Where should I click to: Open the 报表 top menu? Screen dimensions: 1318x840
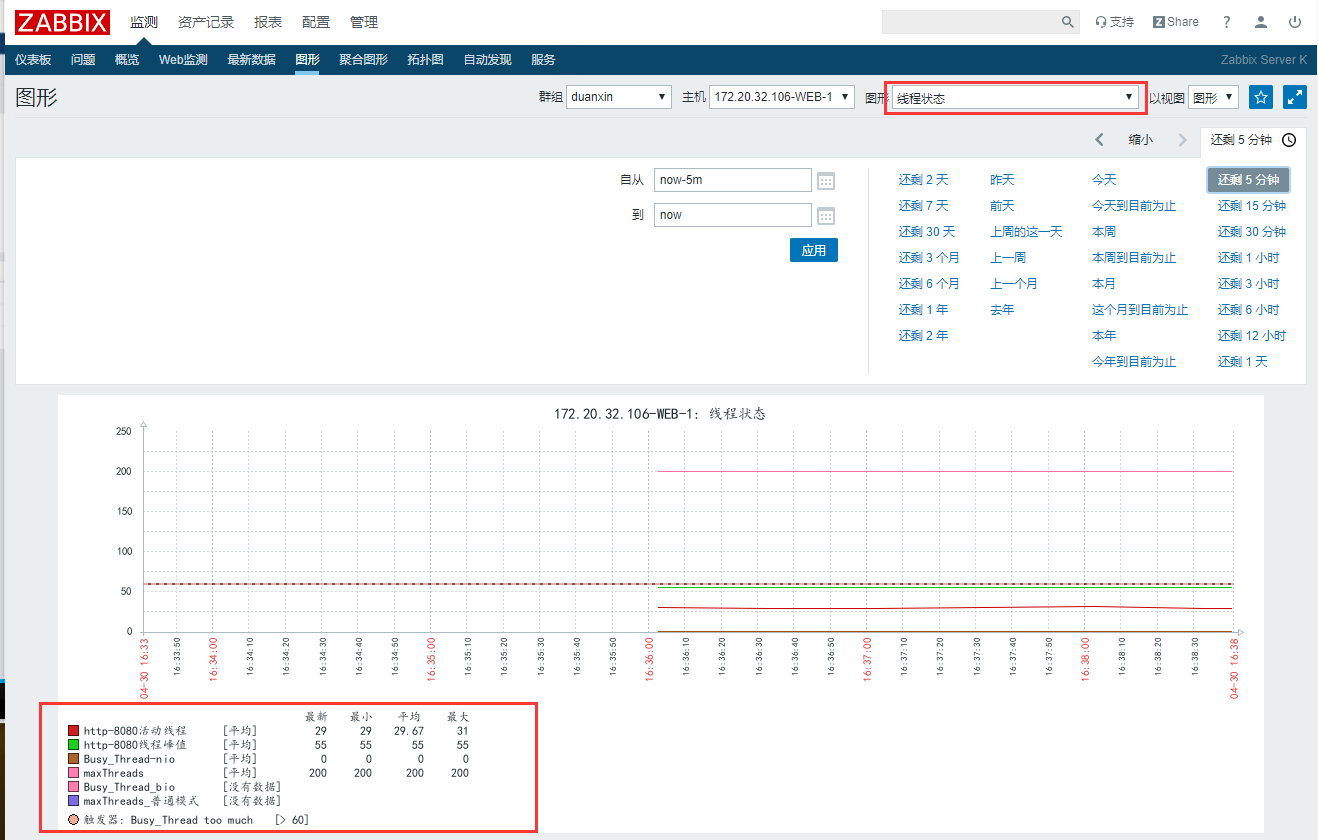pyautogui.click(x=268, y=22)
